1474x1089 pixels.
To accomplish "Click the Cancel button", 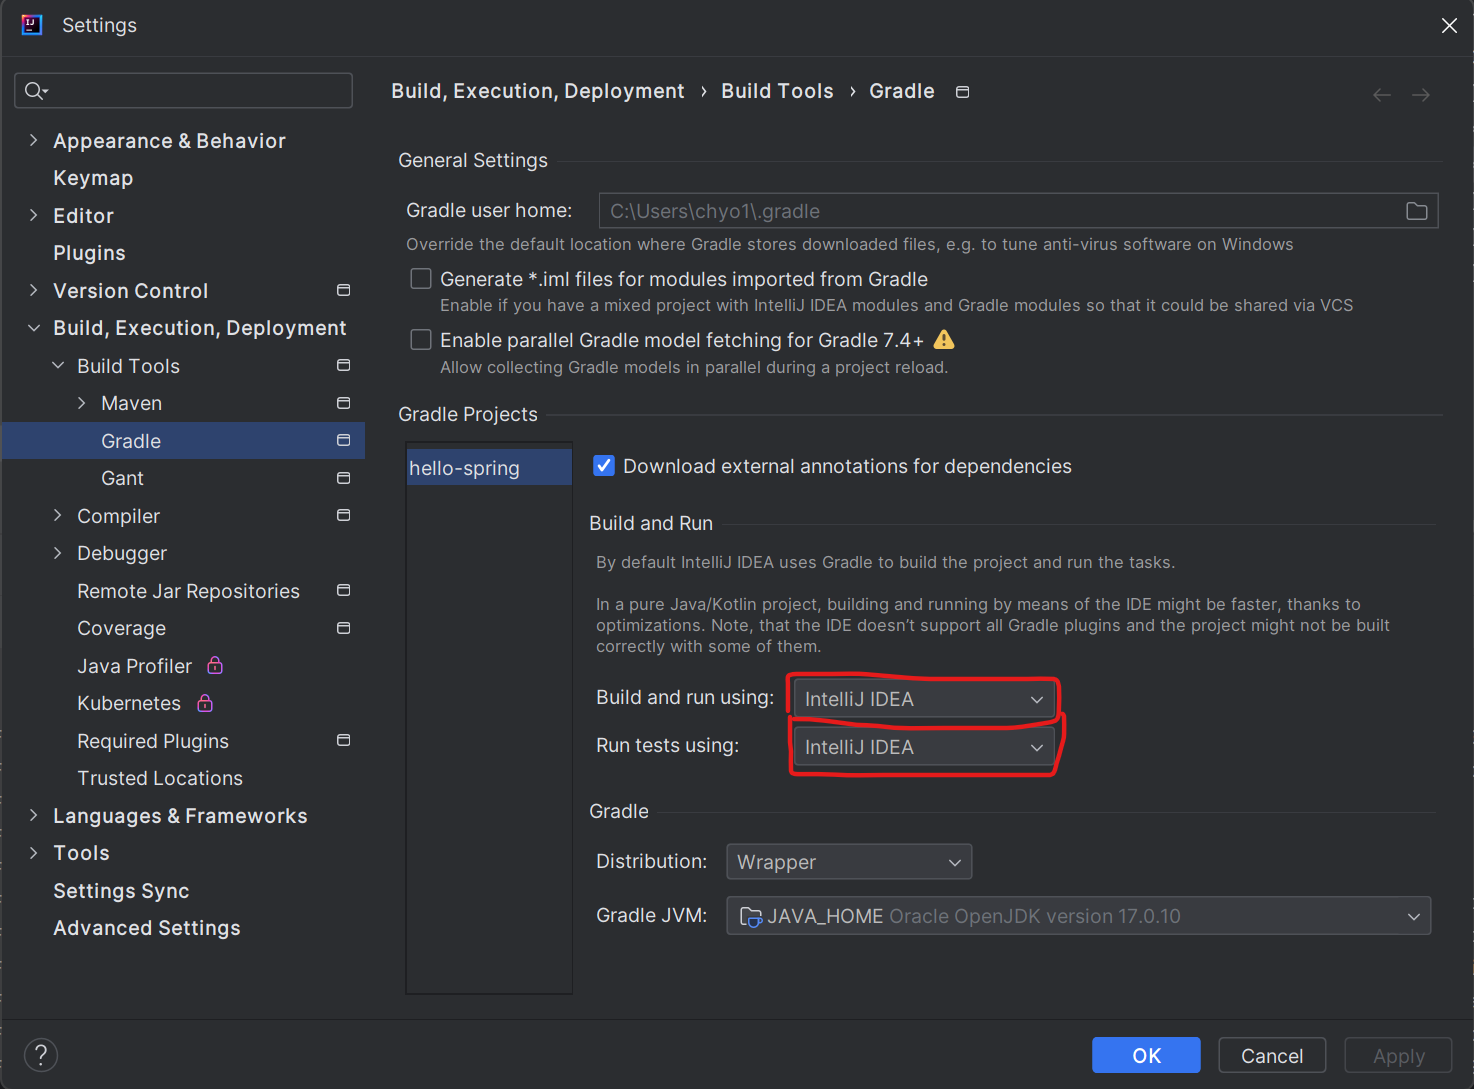I will tap(1272, 1055).
